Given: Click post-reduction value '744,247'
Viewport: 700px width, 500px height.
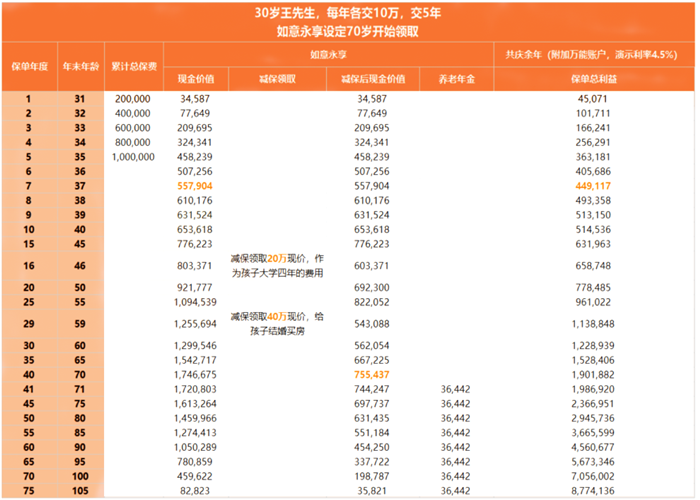Looking at the screenshot, I should [x=371, y=389].
